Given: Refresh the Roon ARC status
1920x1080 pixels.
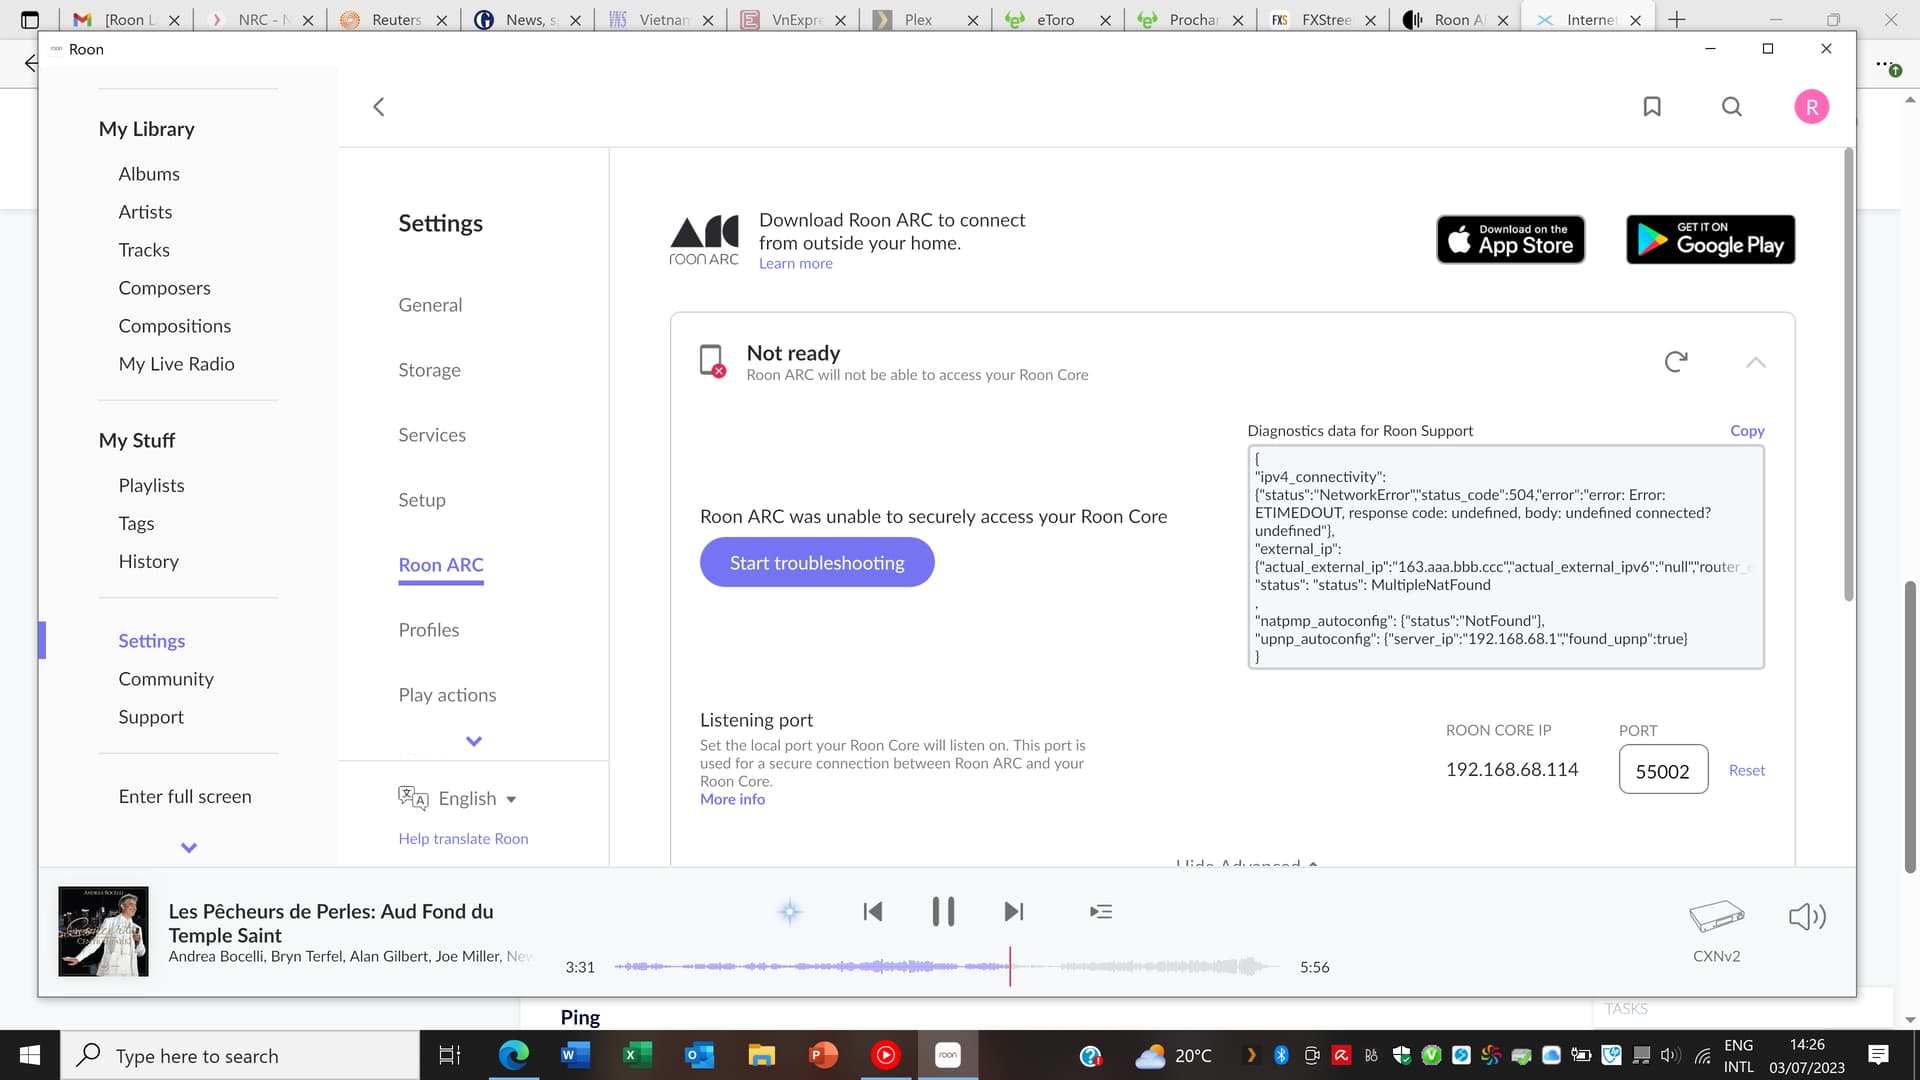Looking at the screenshot, I should [1676, 362].
